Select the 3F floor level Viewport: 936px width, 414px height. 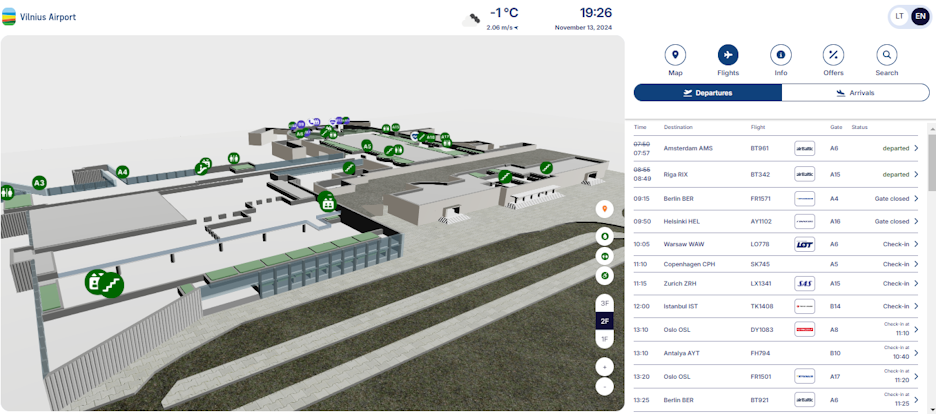[604, 303]
